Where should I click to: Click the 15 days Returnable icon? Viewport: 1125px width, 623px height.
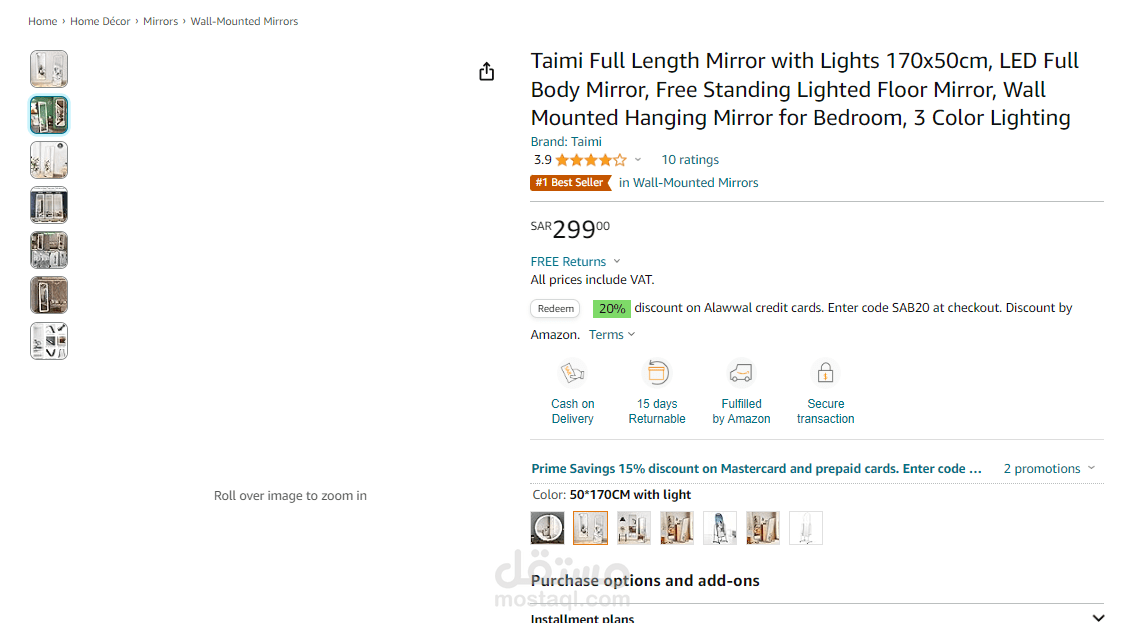(657, 373)
